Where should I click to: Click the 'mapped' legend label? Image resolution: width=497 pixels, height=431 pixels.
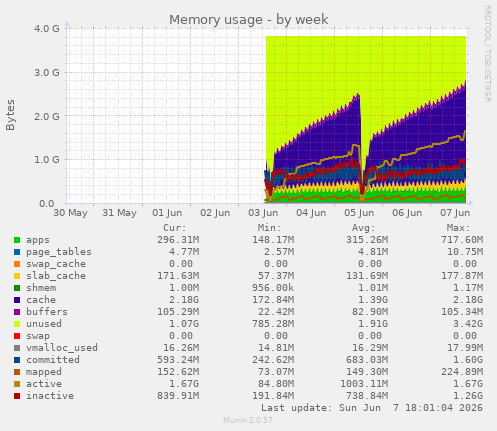(x=44, y=372)
